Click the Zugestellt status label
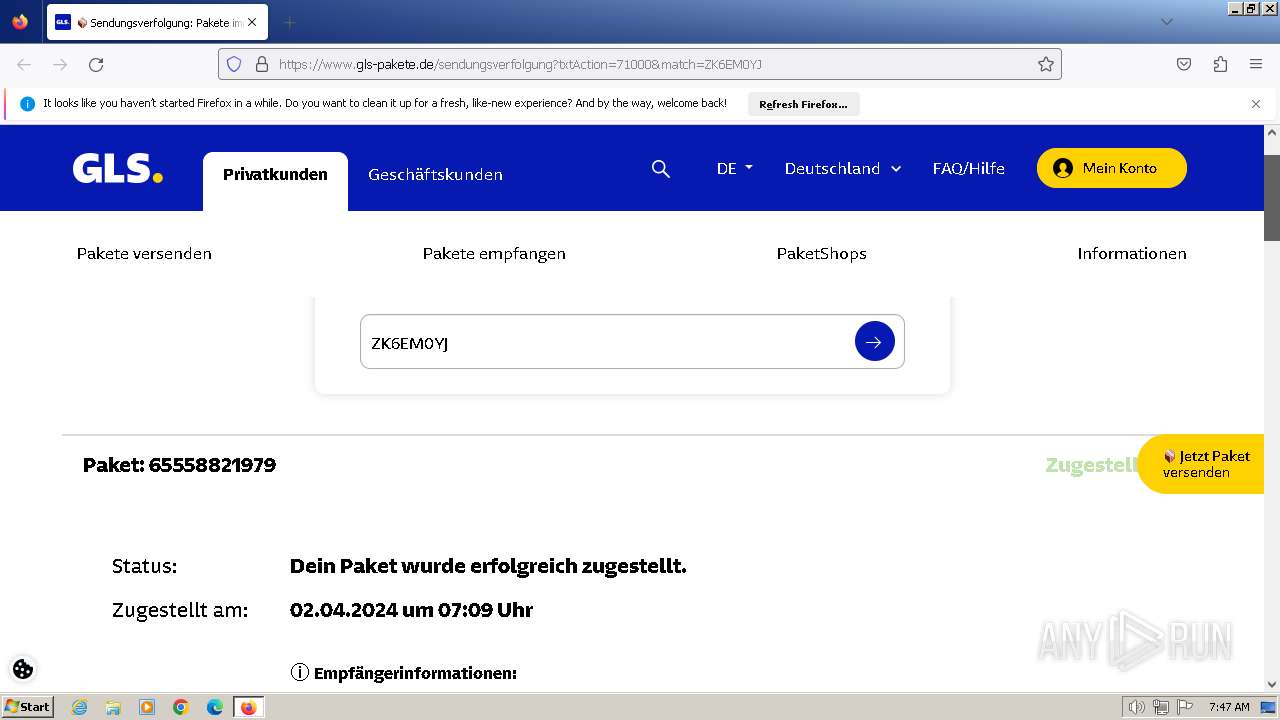The width and height of the screenshot is (1280, 720). coord(1091,465)
